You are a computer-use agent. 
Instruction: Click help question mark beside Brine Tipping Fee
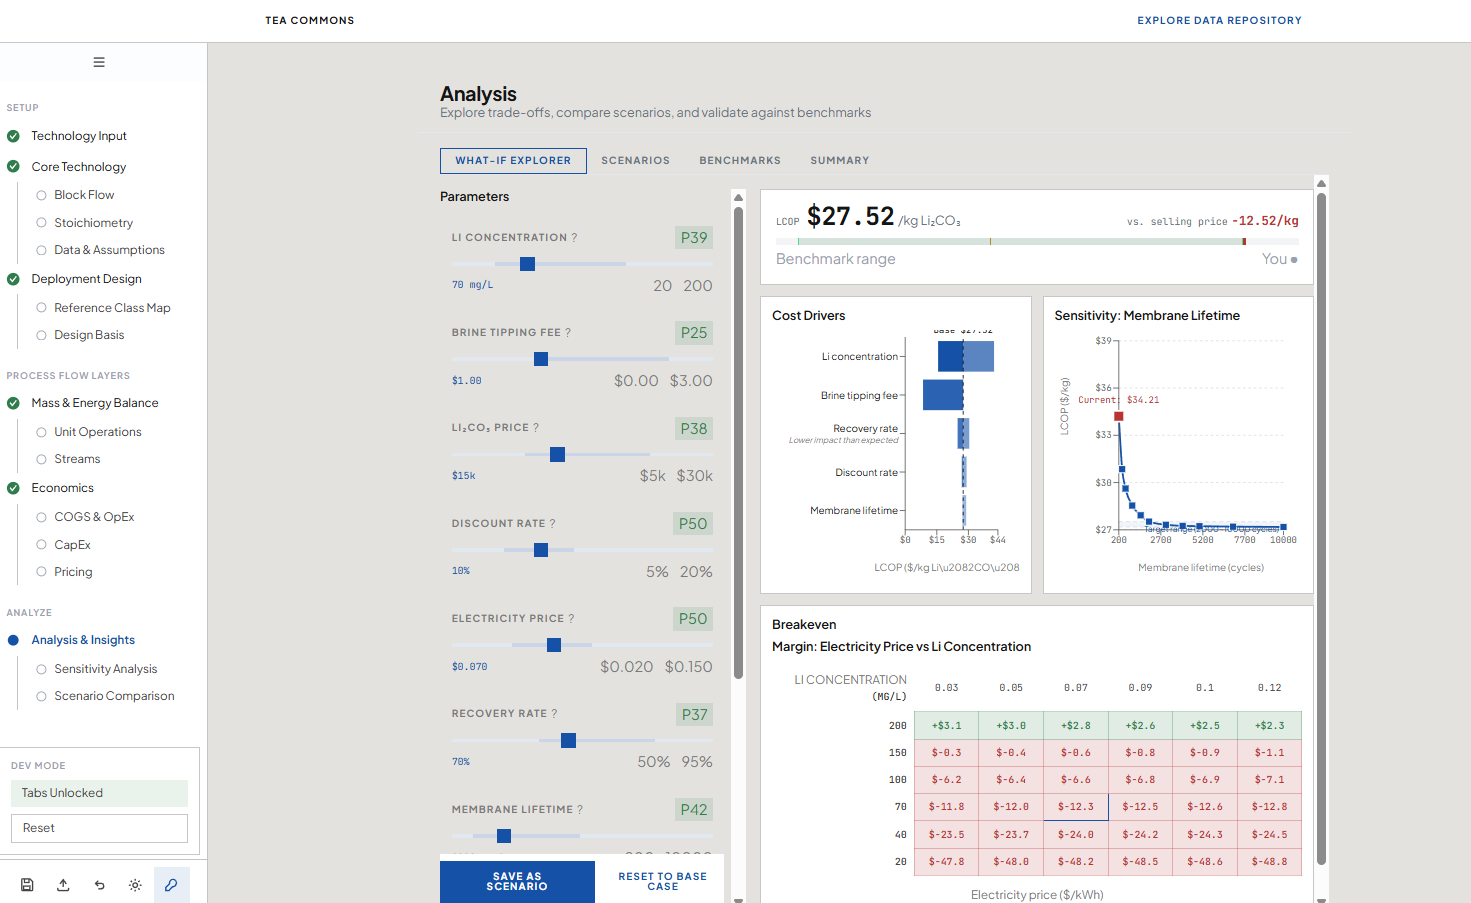click(568, 333)
